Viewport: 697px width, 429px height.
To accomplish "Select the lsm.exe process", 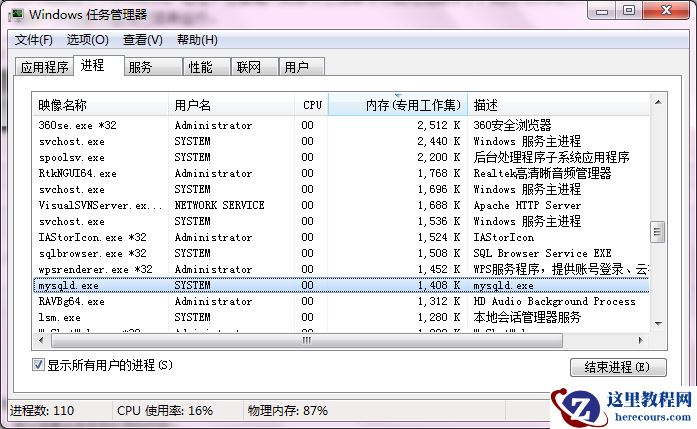I will click(x=341, y=317).
